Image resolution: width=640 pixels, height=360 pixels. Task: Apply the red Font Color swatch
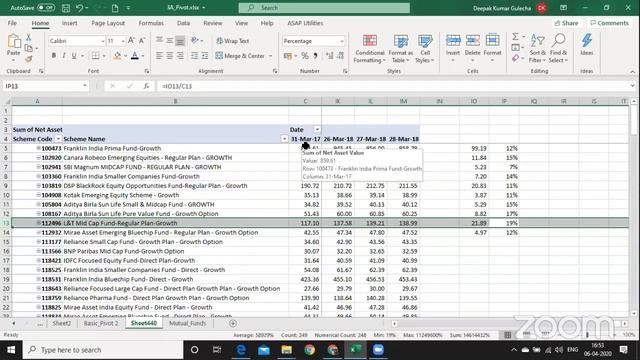[x=135, y=56]
